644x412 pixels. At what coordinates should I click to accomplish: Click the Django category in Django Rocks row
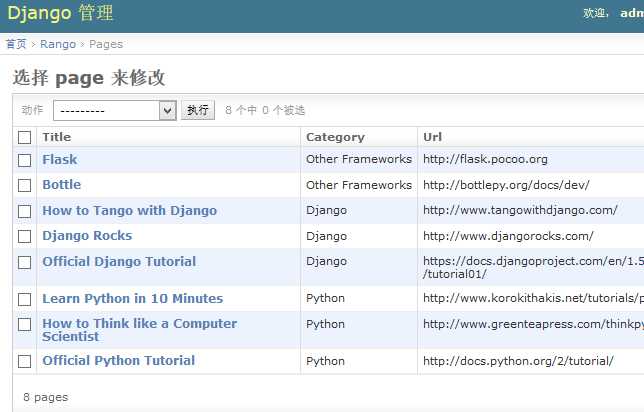click(326, 236)
